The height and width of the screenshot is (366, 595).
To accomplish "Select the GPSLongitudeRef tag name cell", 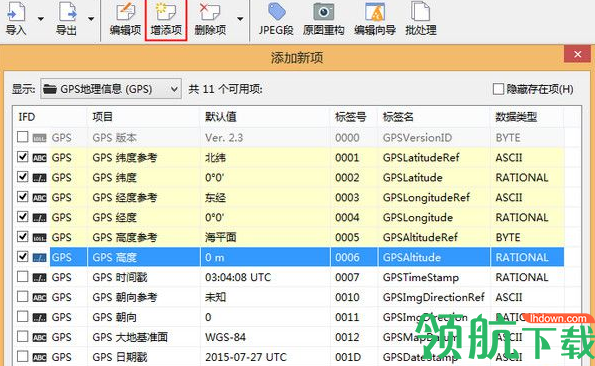I will pyautogui.click(x=426, y=198).
